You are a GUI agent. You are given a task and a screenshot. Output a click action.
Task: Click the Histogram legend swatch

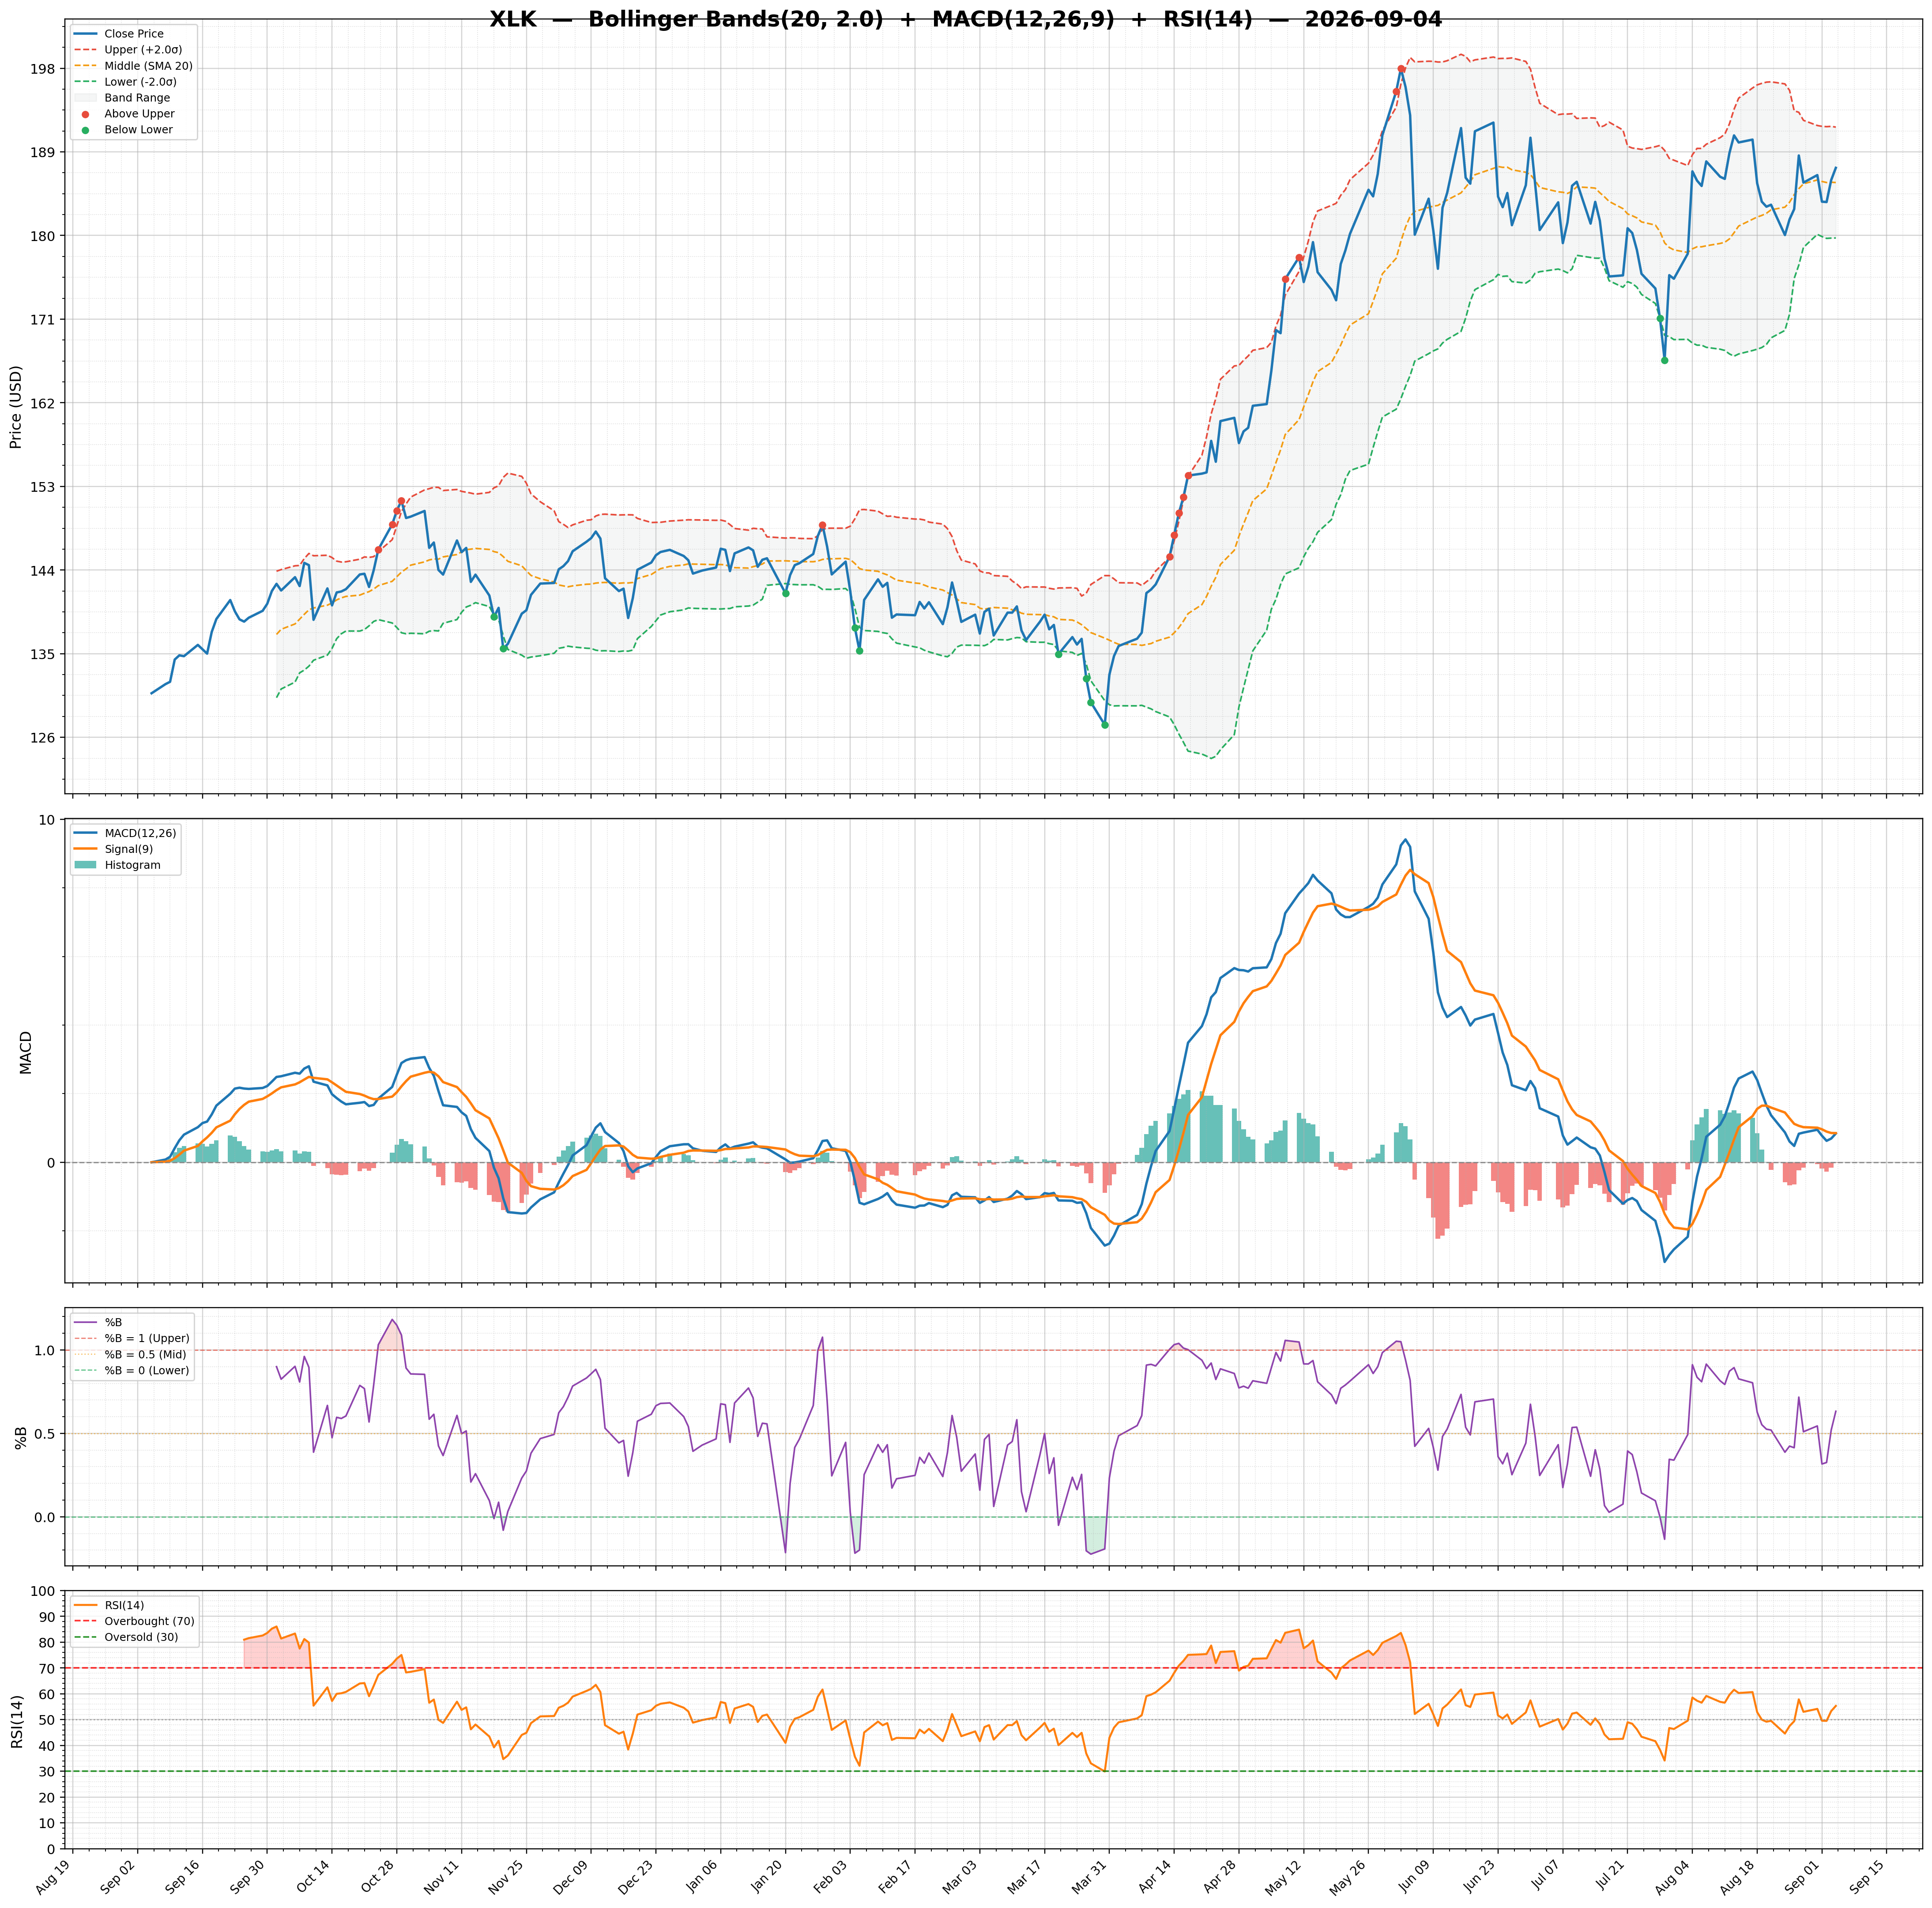(86, 865)
